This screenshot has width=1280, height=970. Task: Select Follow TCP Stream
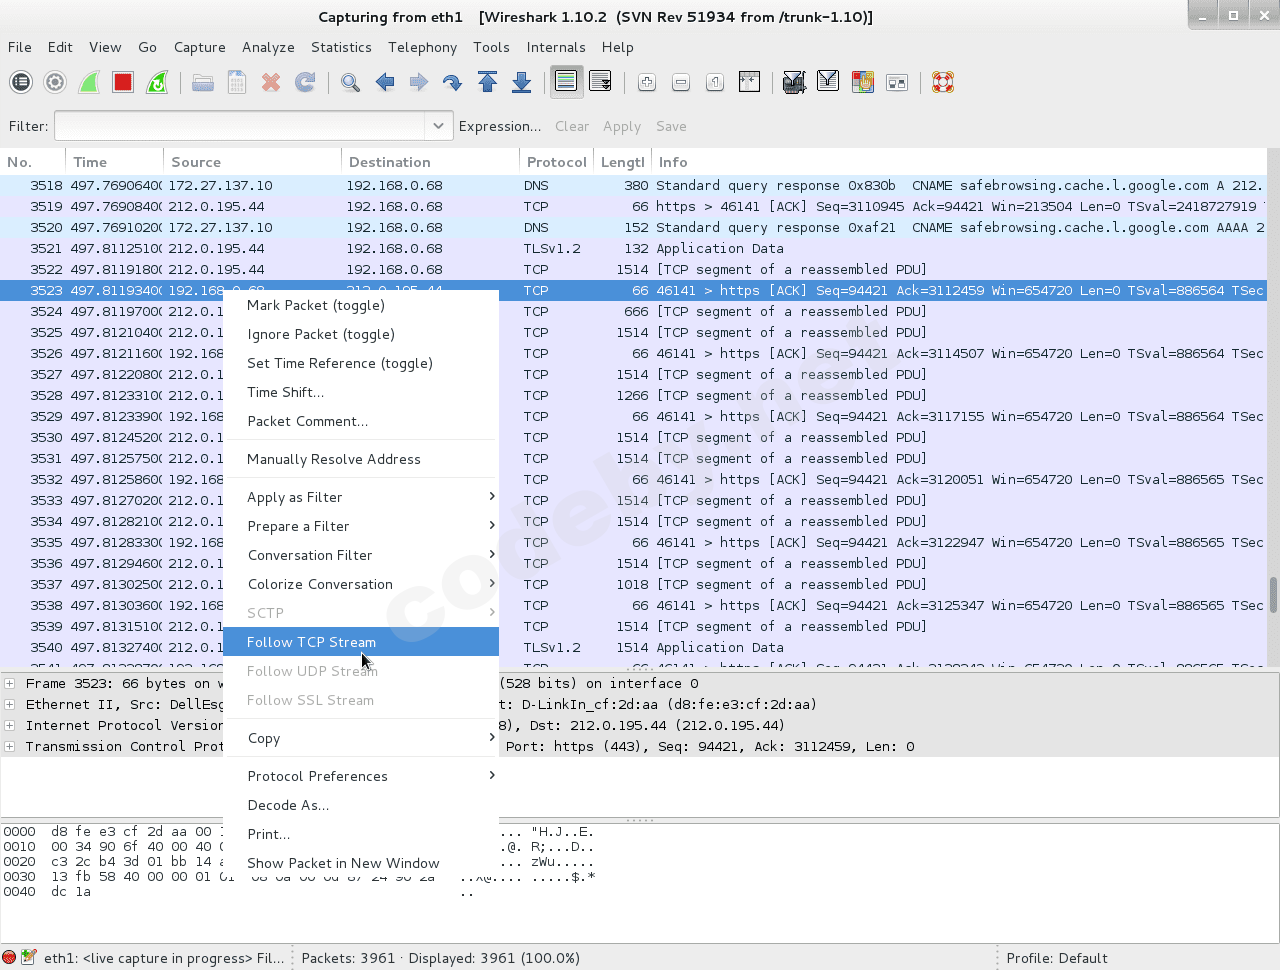(x=311, y=642)
